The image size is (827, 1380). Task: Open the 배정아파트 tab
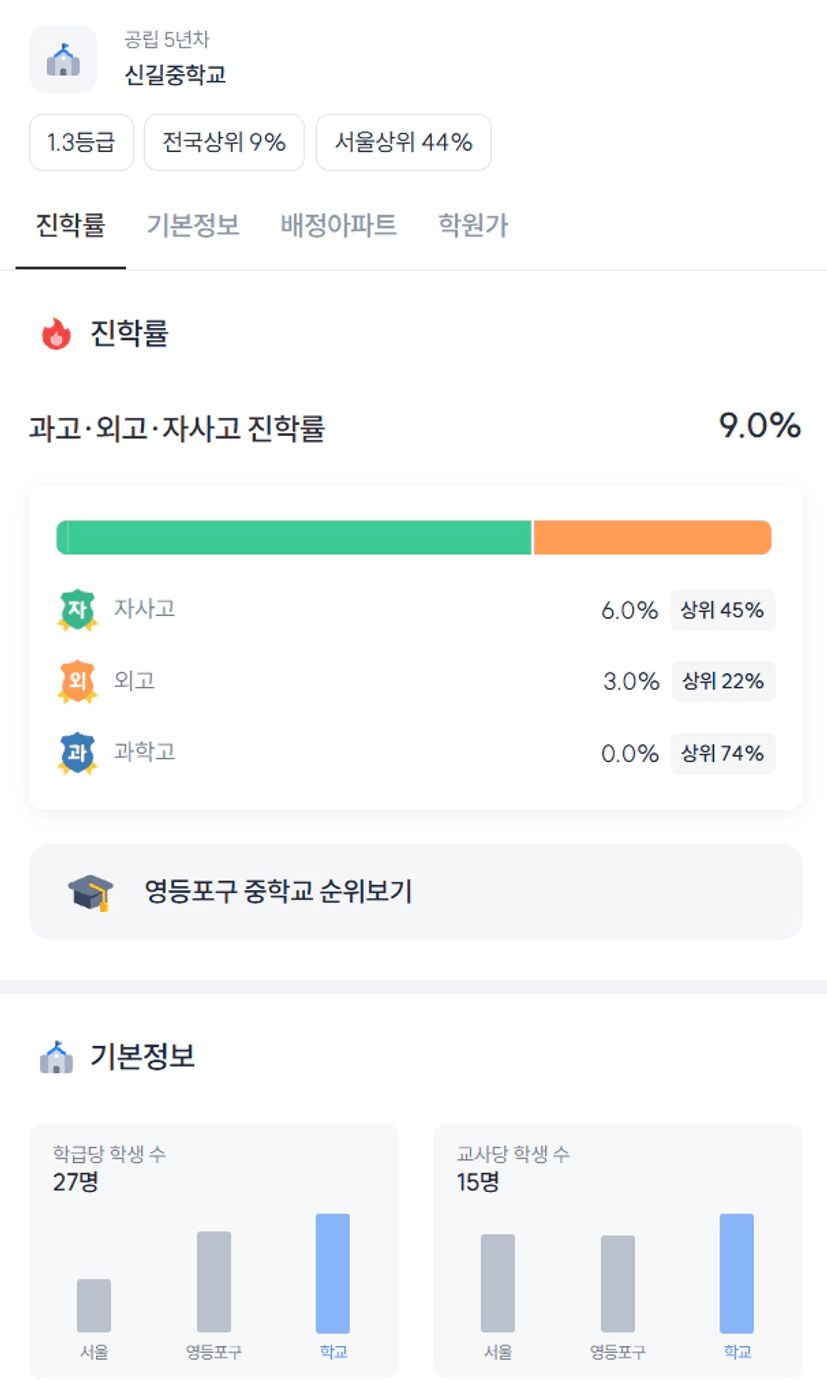tap(339, 225)
